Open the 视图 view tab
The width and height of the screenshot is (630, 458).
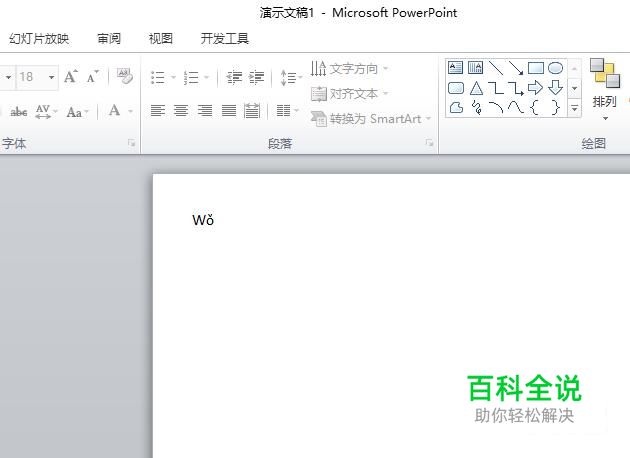[161, 39]
